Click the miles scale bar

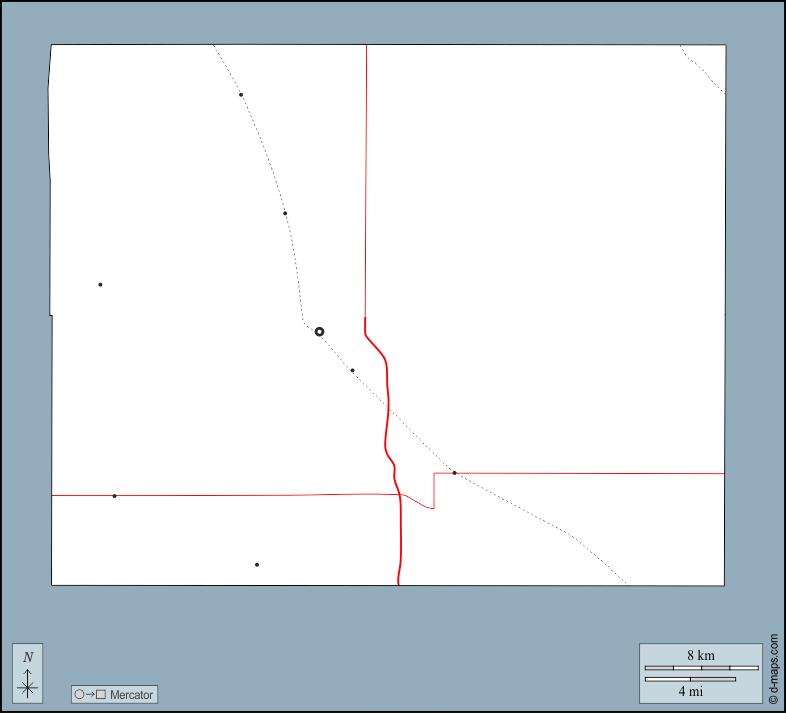690,679
